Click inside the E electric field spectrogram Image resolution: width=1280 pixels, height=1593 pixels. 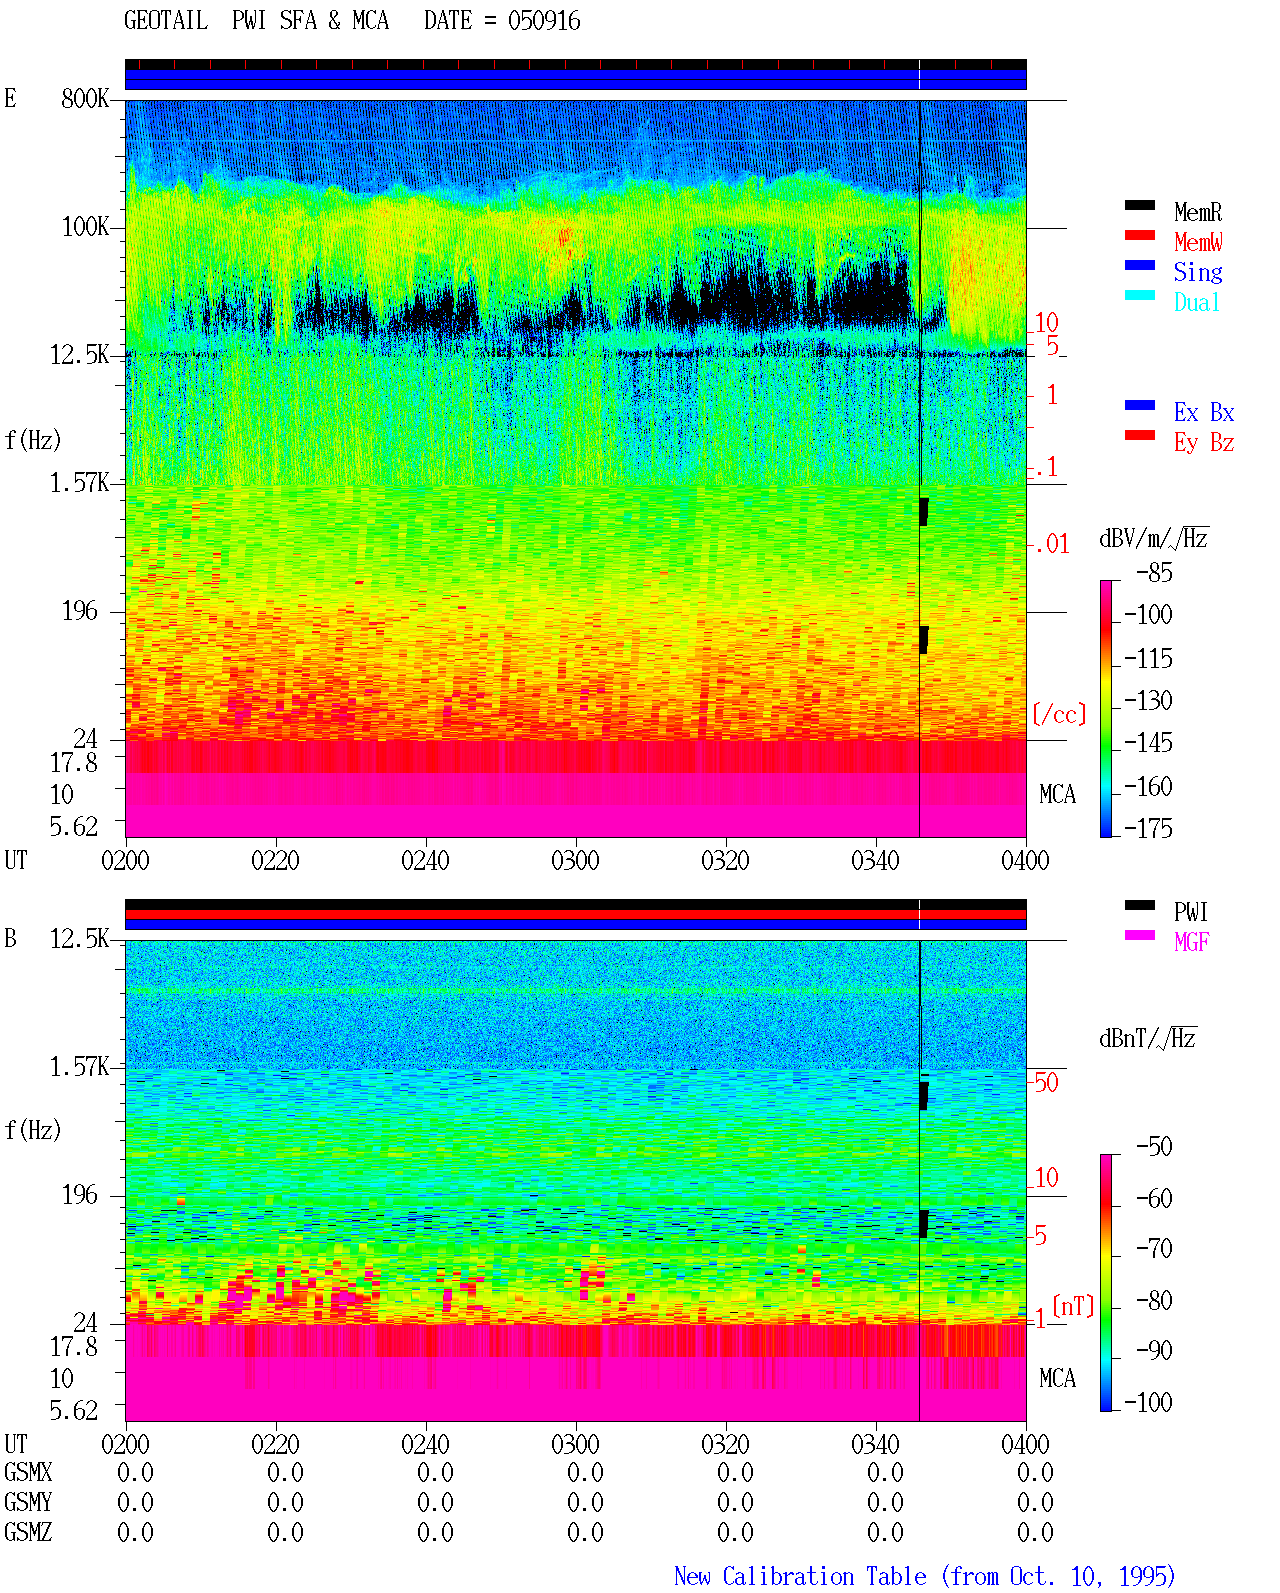point(576,469)
